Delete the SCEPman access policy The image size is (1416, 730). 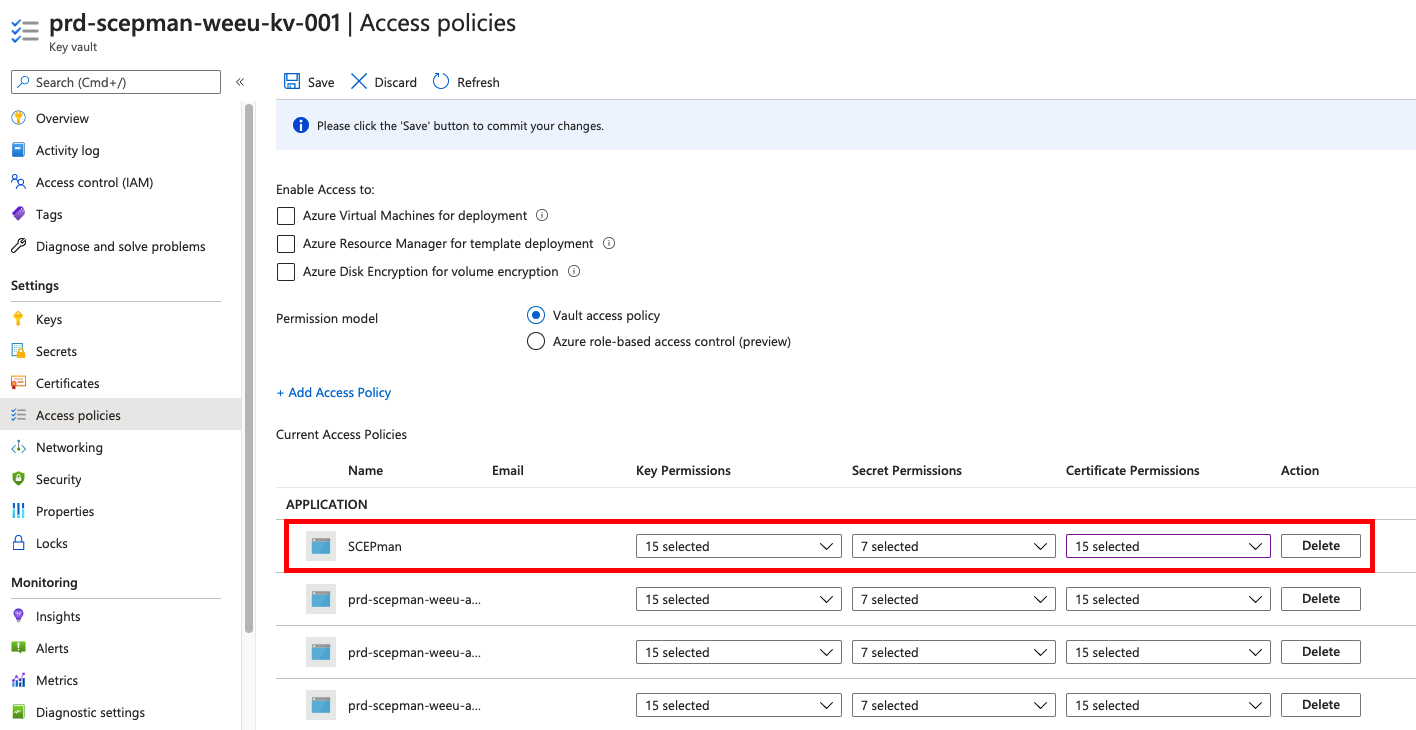[x=1320, y=546]
